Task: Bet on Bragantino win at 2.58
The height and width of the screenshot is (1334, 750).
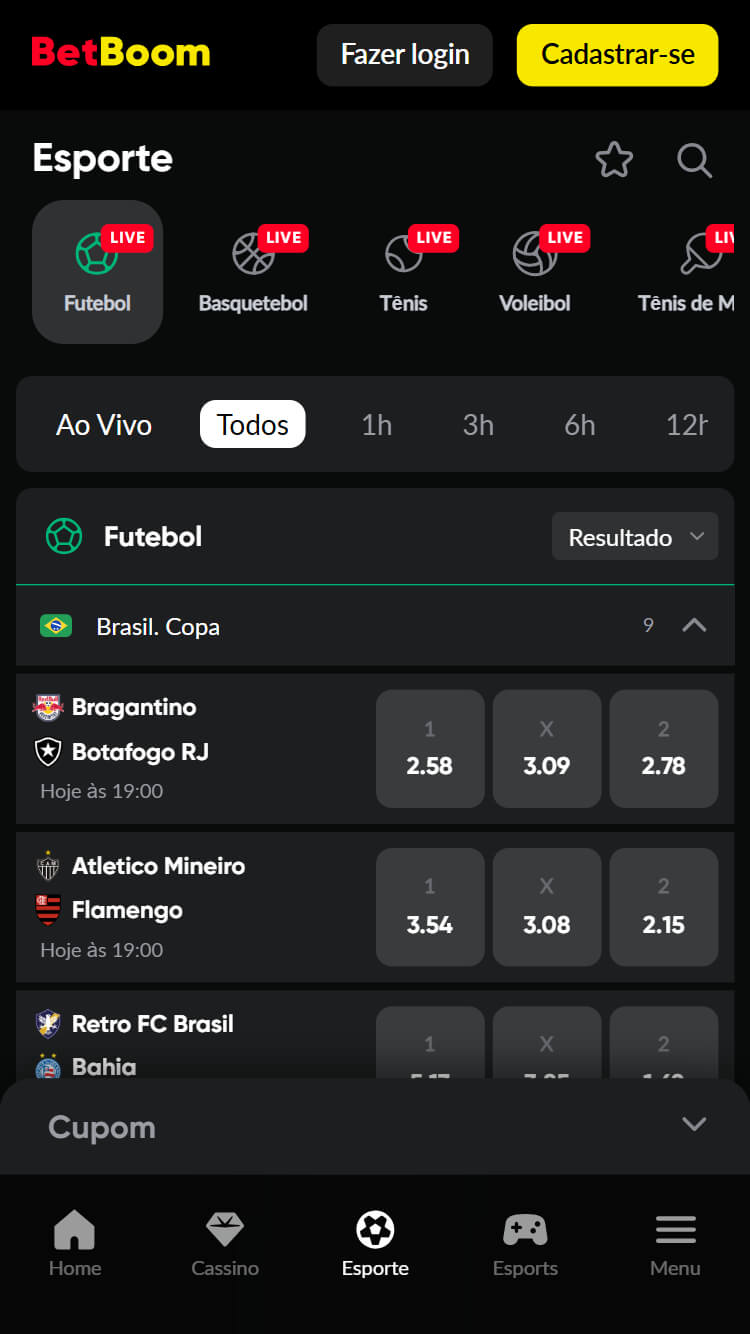Action: point(430,749)
